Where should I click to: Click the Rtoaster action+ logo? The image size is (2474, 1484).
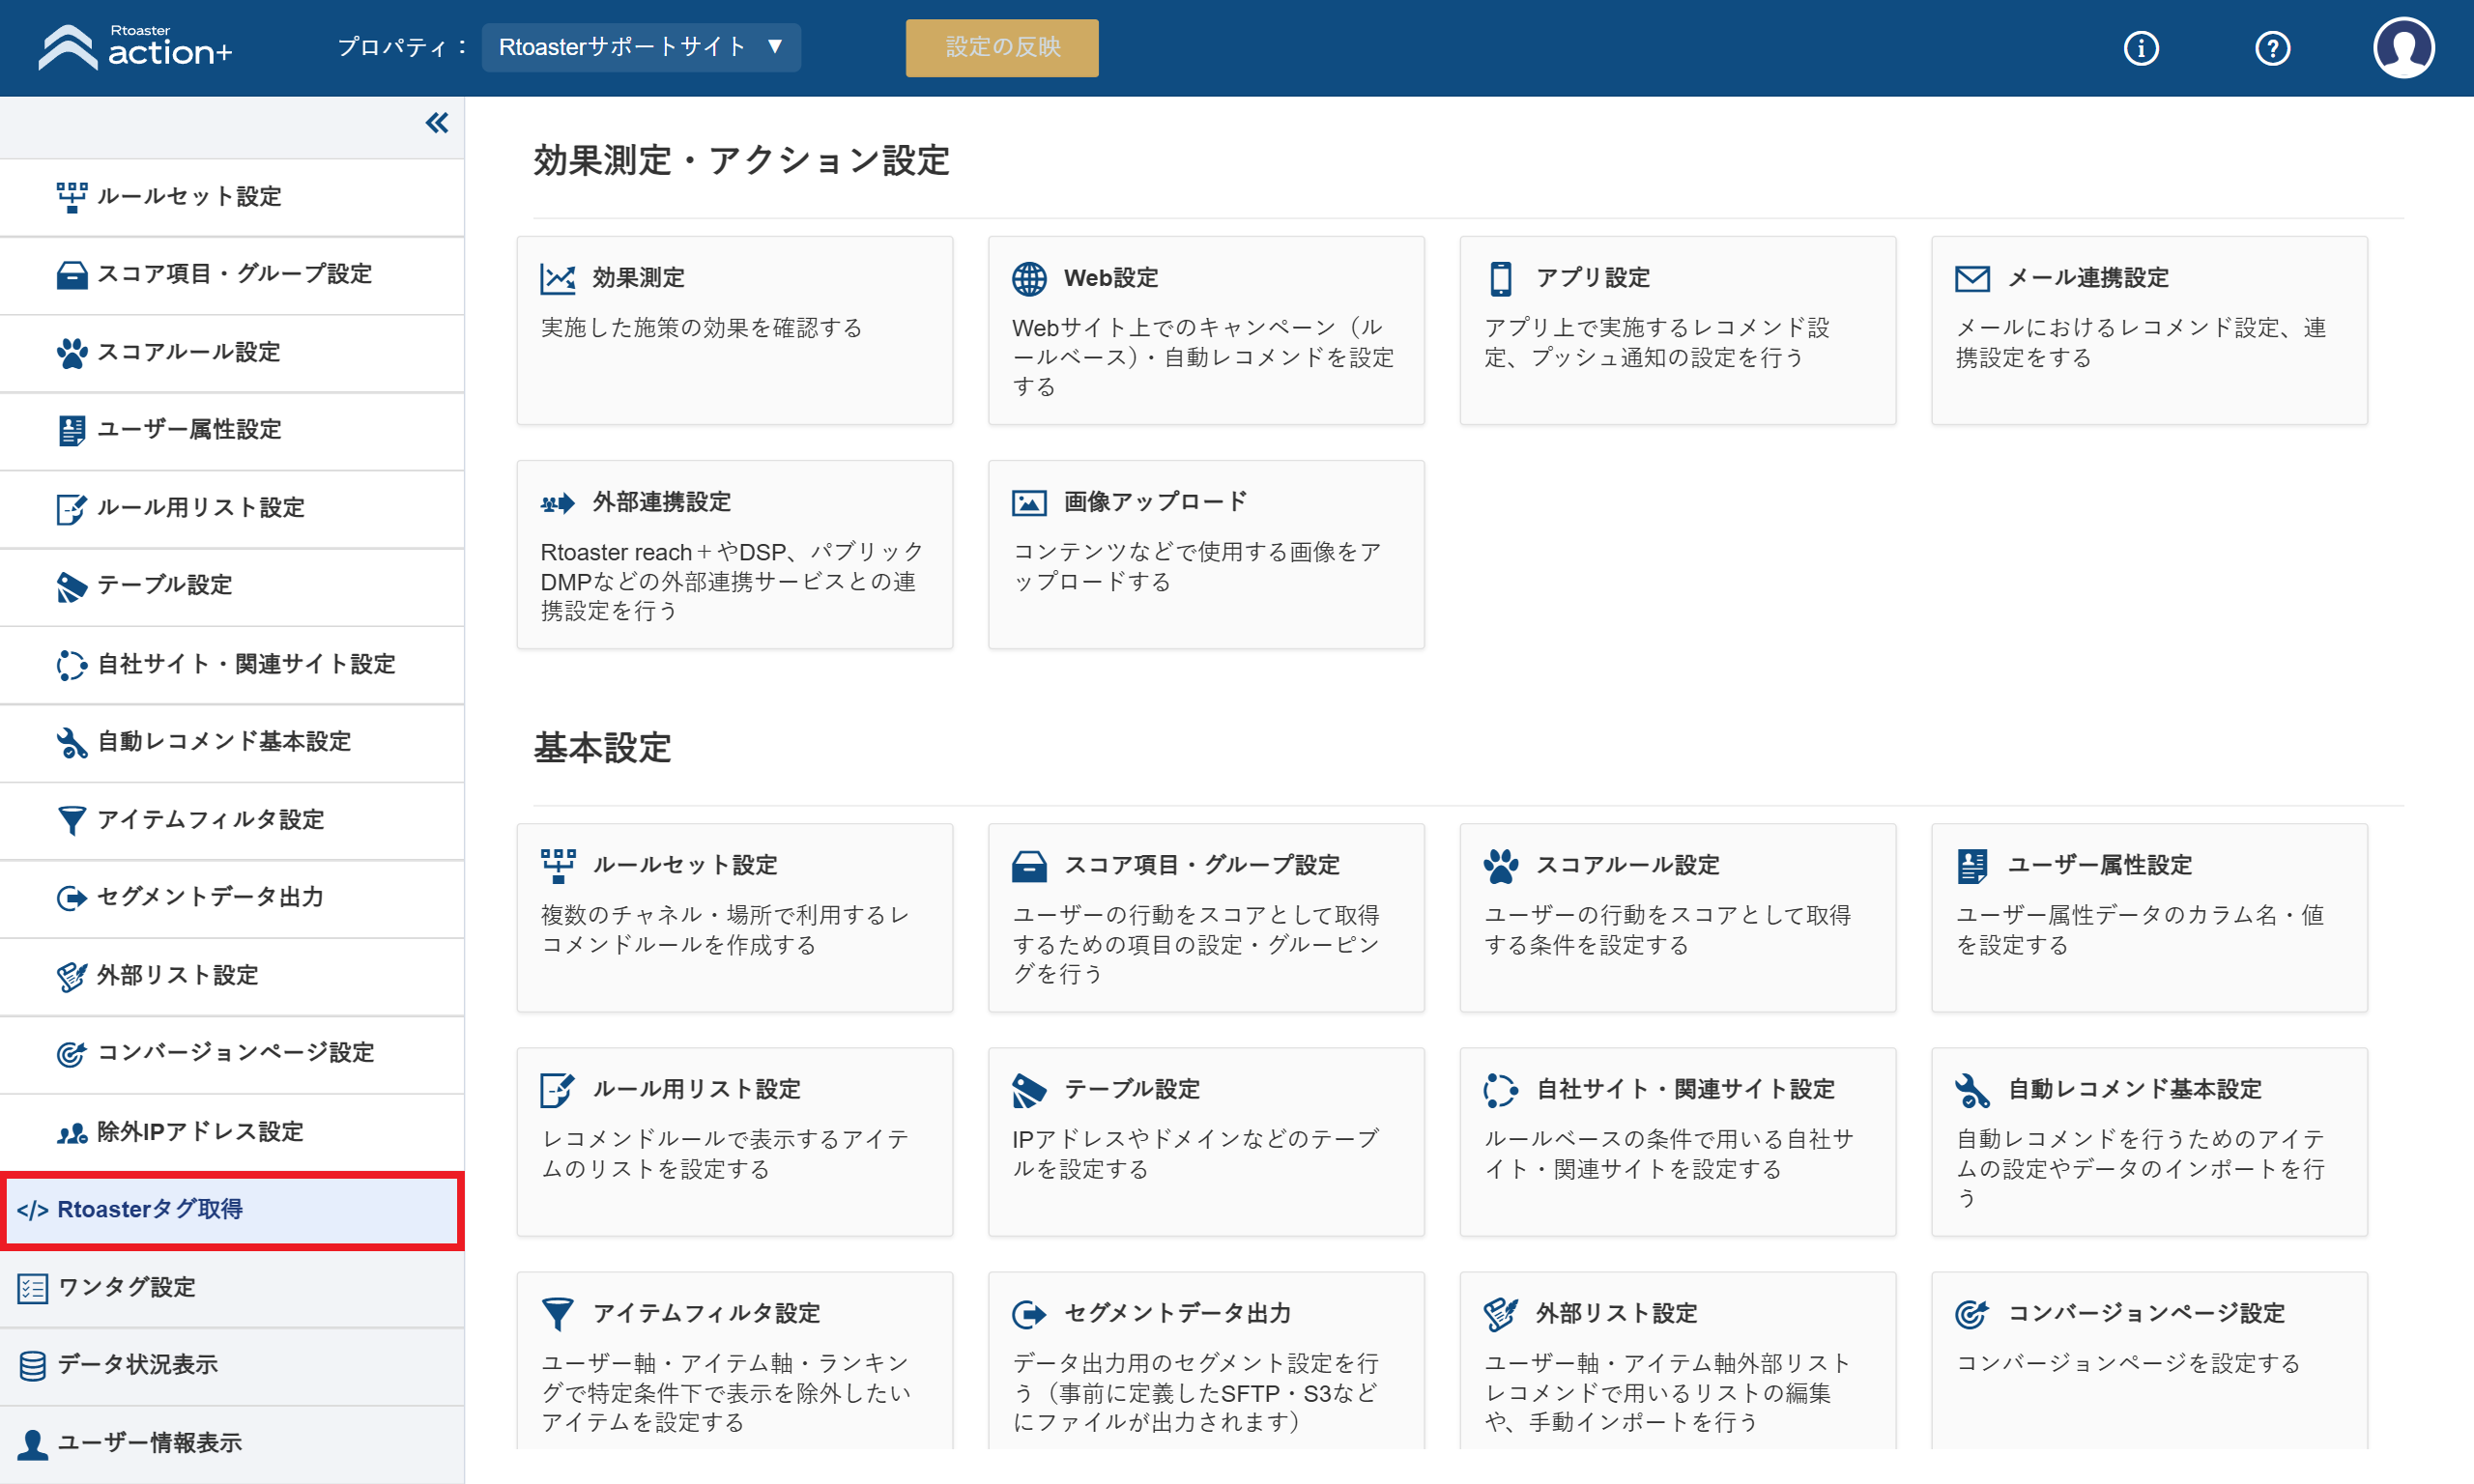coord(135,47)
